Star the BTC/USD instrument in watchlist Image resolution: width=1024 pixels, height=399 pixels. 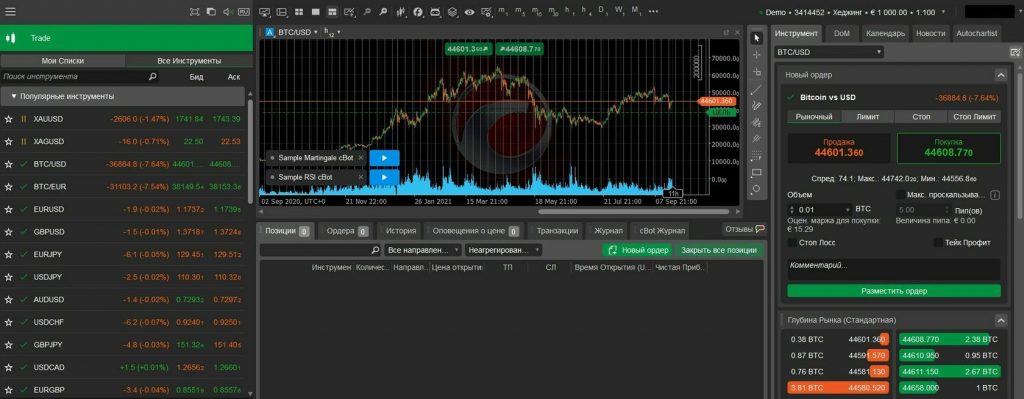[8, 164]
